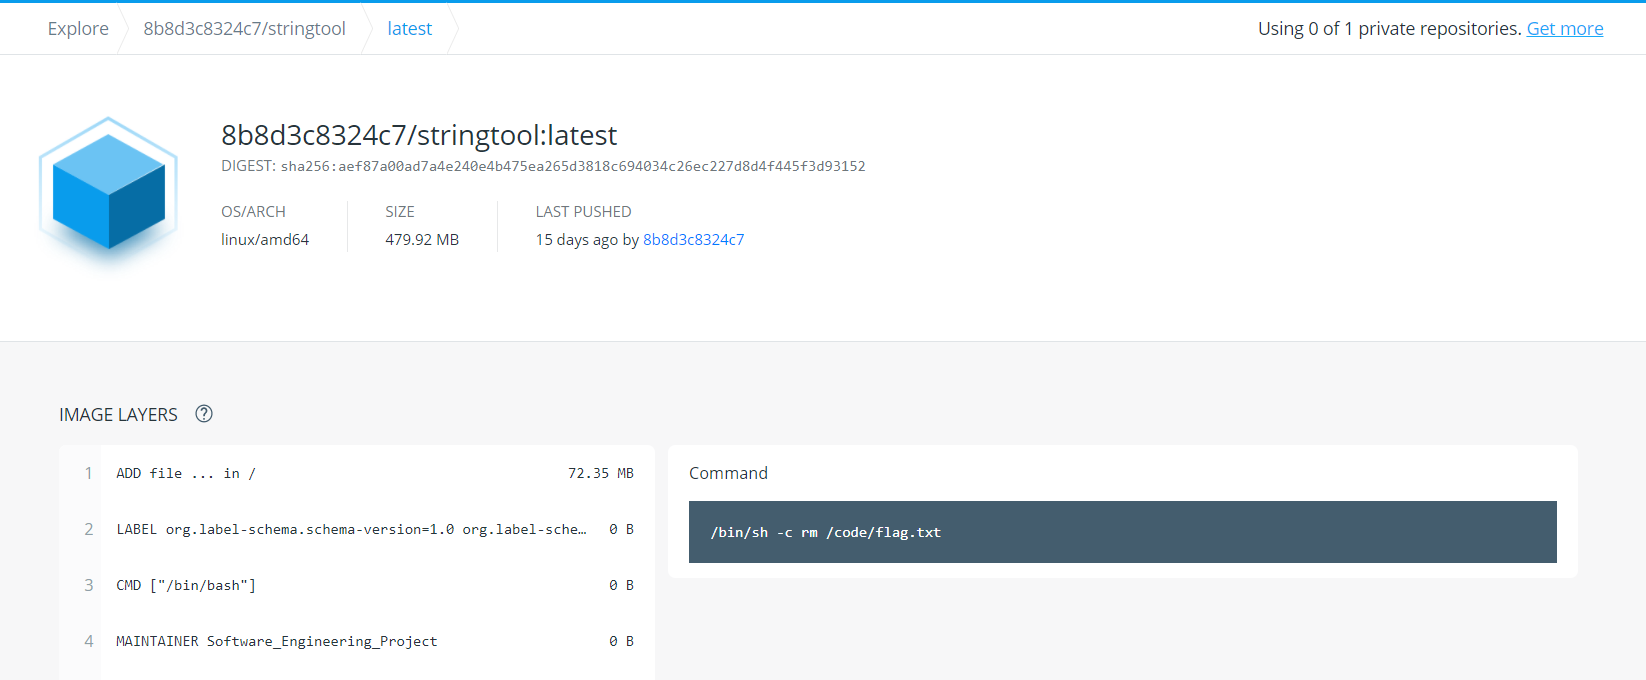Click the blue cube image icon
This screenshot has width=1646, height=680.
coord(108,190)
